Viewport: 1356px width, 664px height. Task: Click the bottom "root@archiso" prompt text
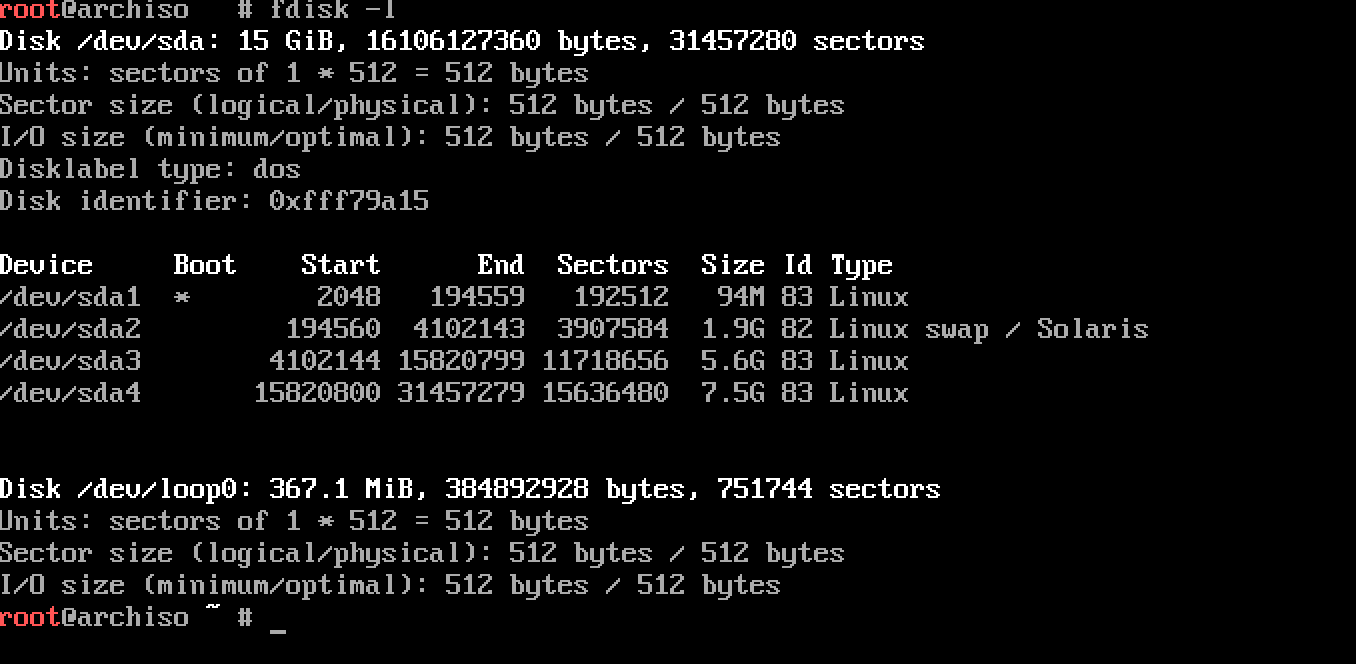point(94,617)
